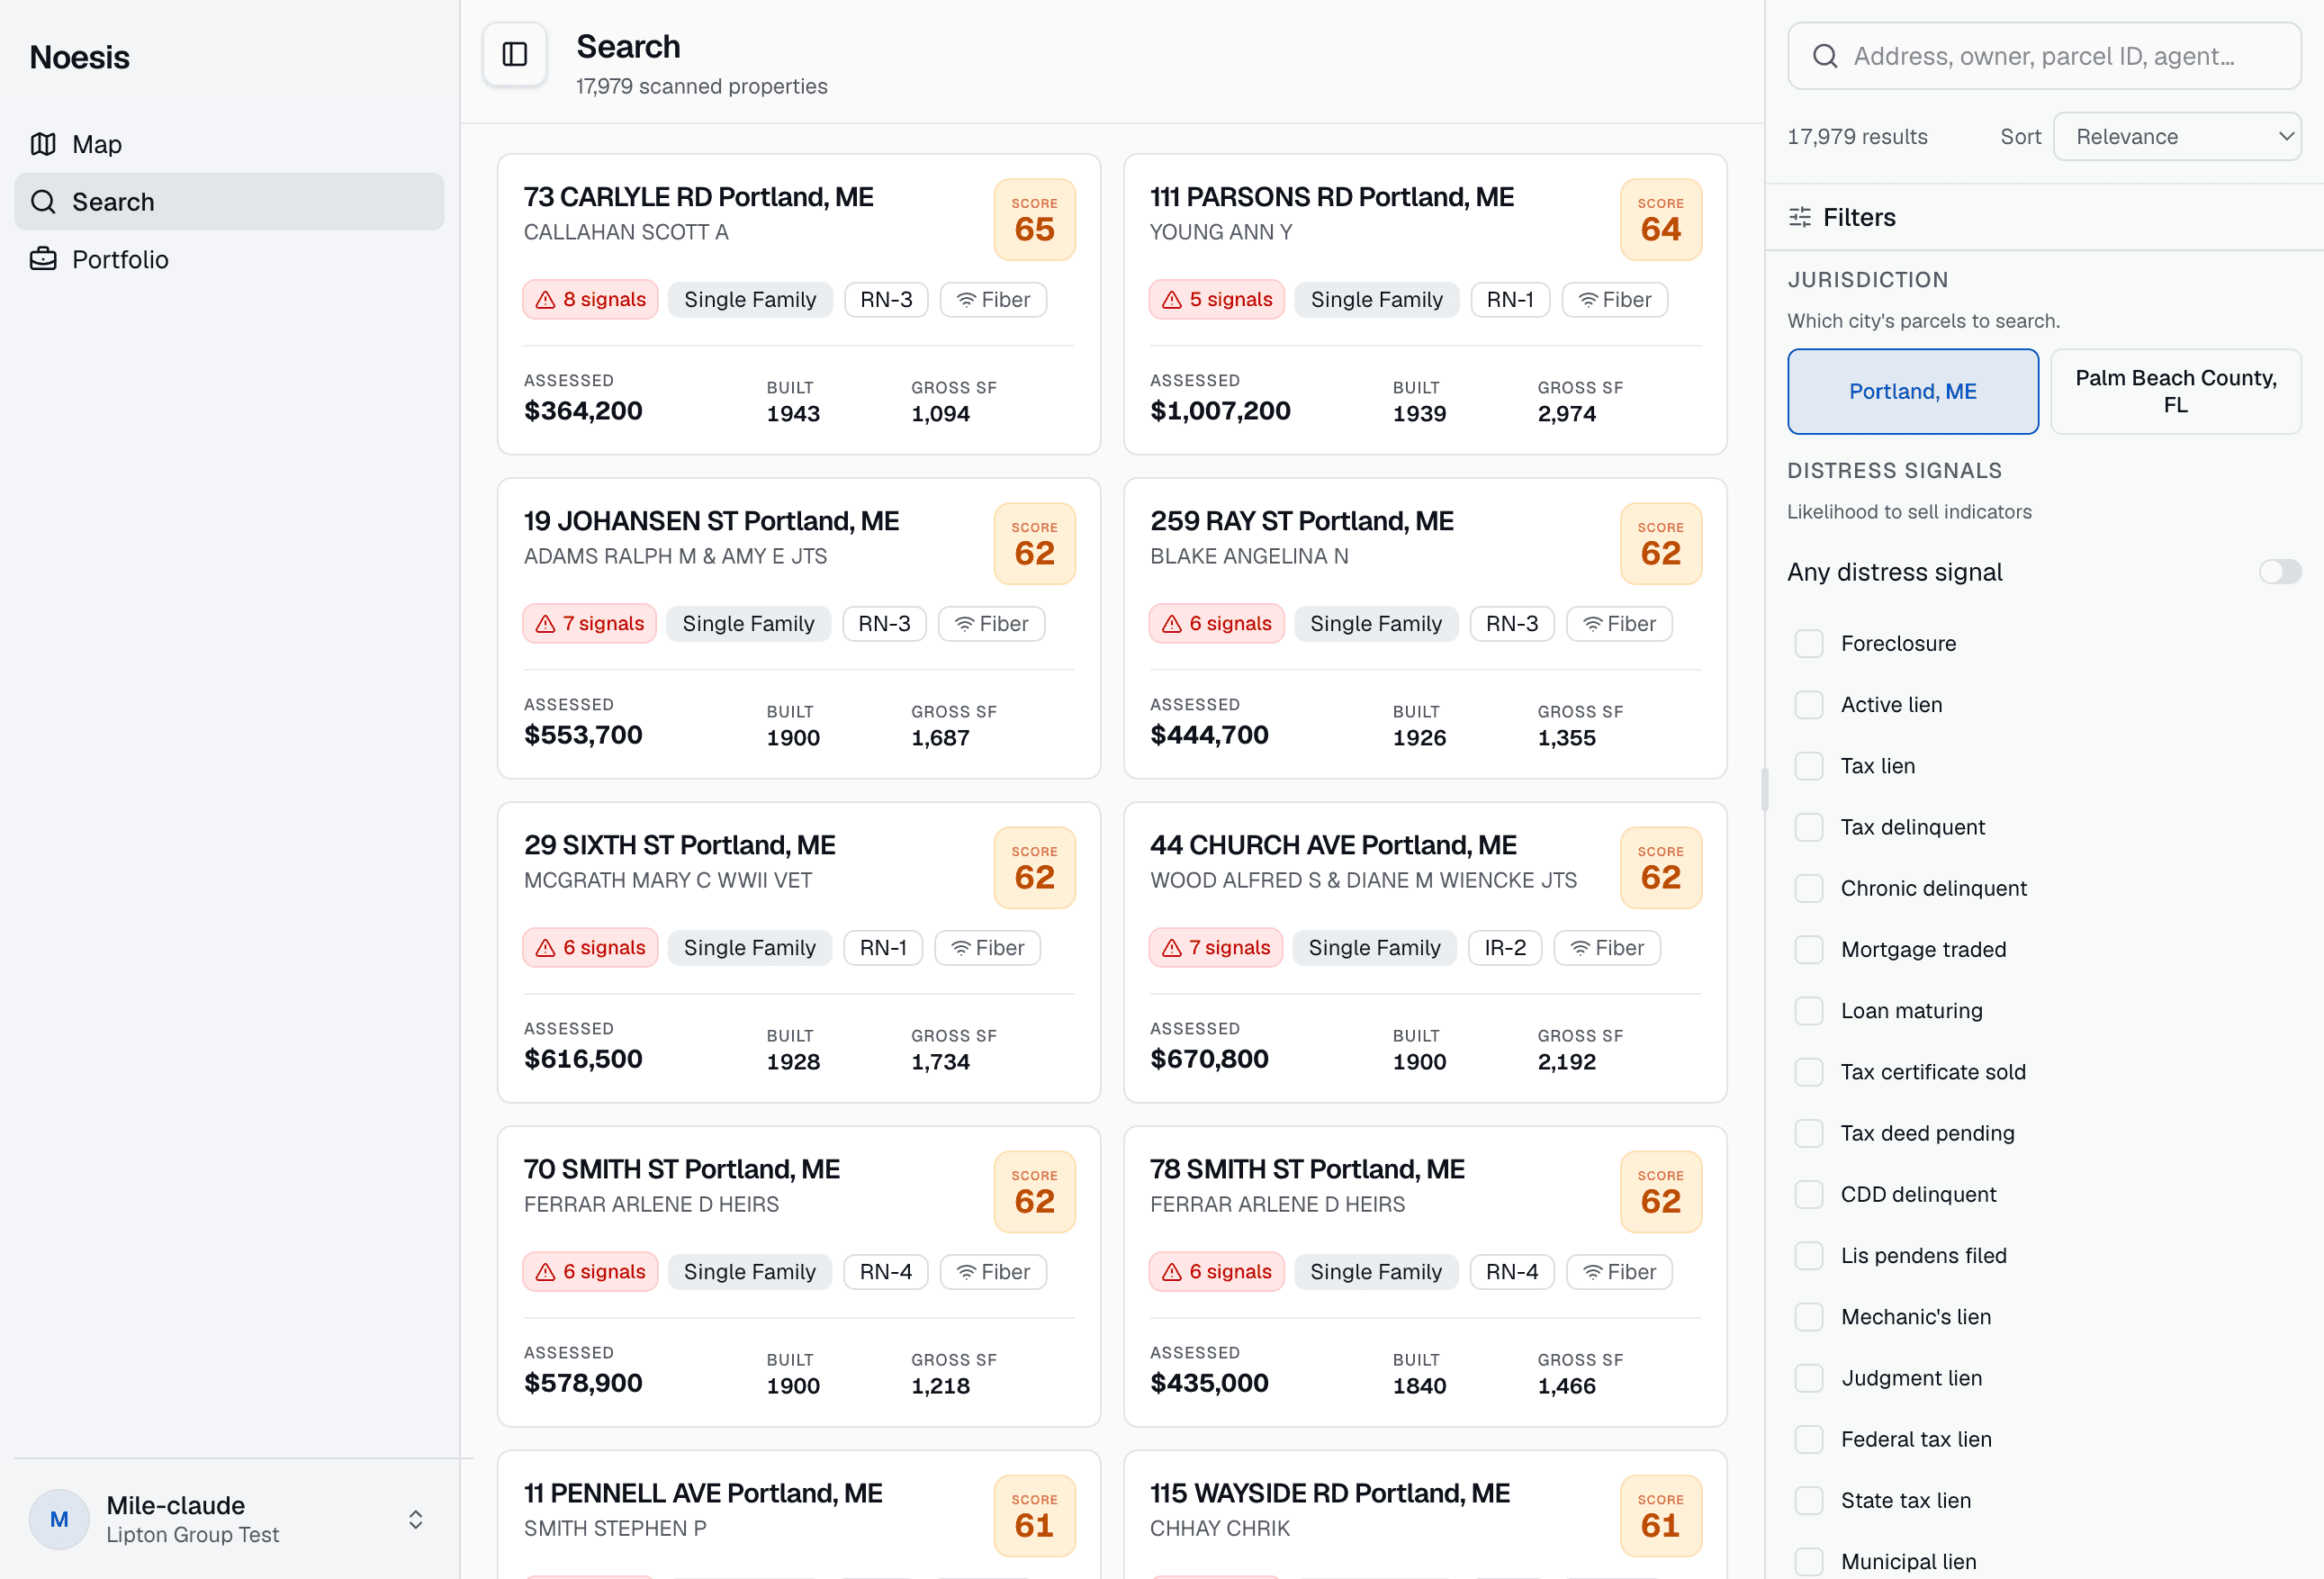Check the Loan maturing checkbox
2324x1579 pixels.
[x=1808, y=1010]
